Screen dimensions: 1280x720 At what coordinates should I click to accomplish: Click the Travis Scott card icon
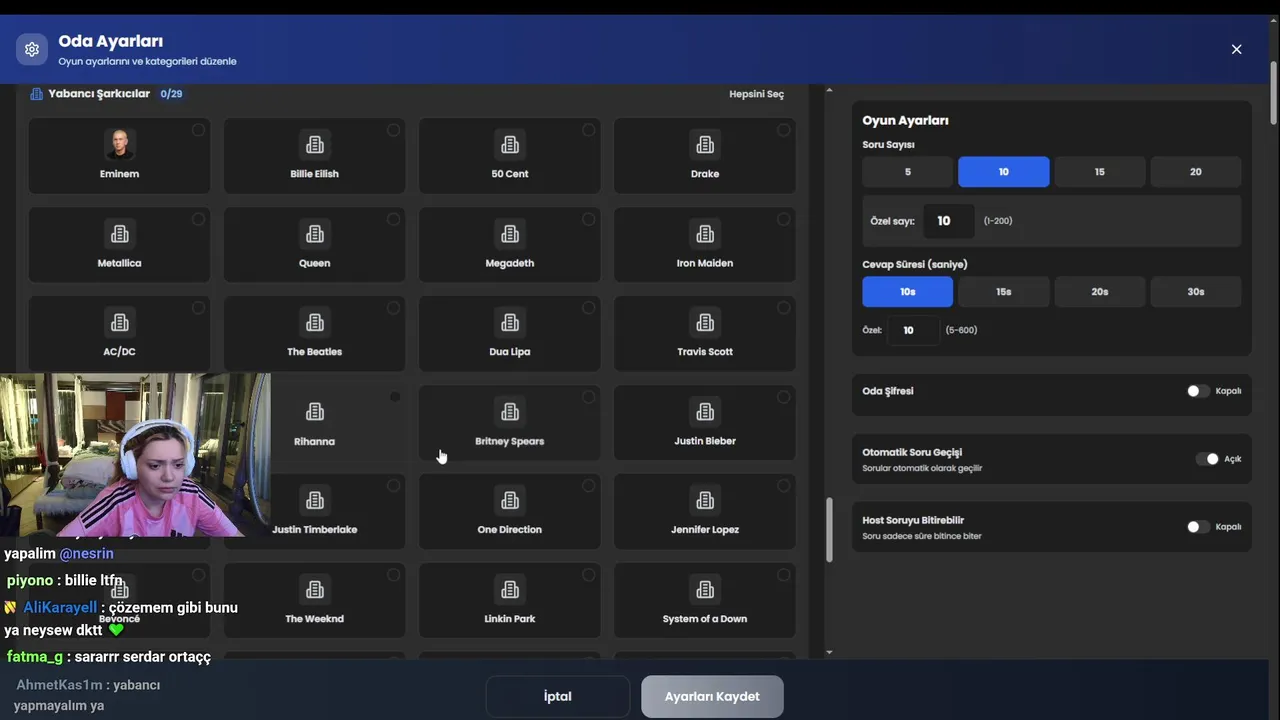coord(705,322)
